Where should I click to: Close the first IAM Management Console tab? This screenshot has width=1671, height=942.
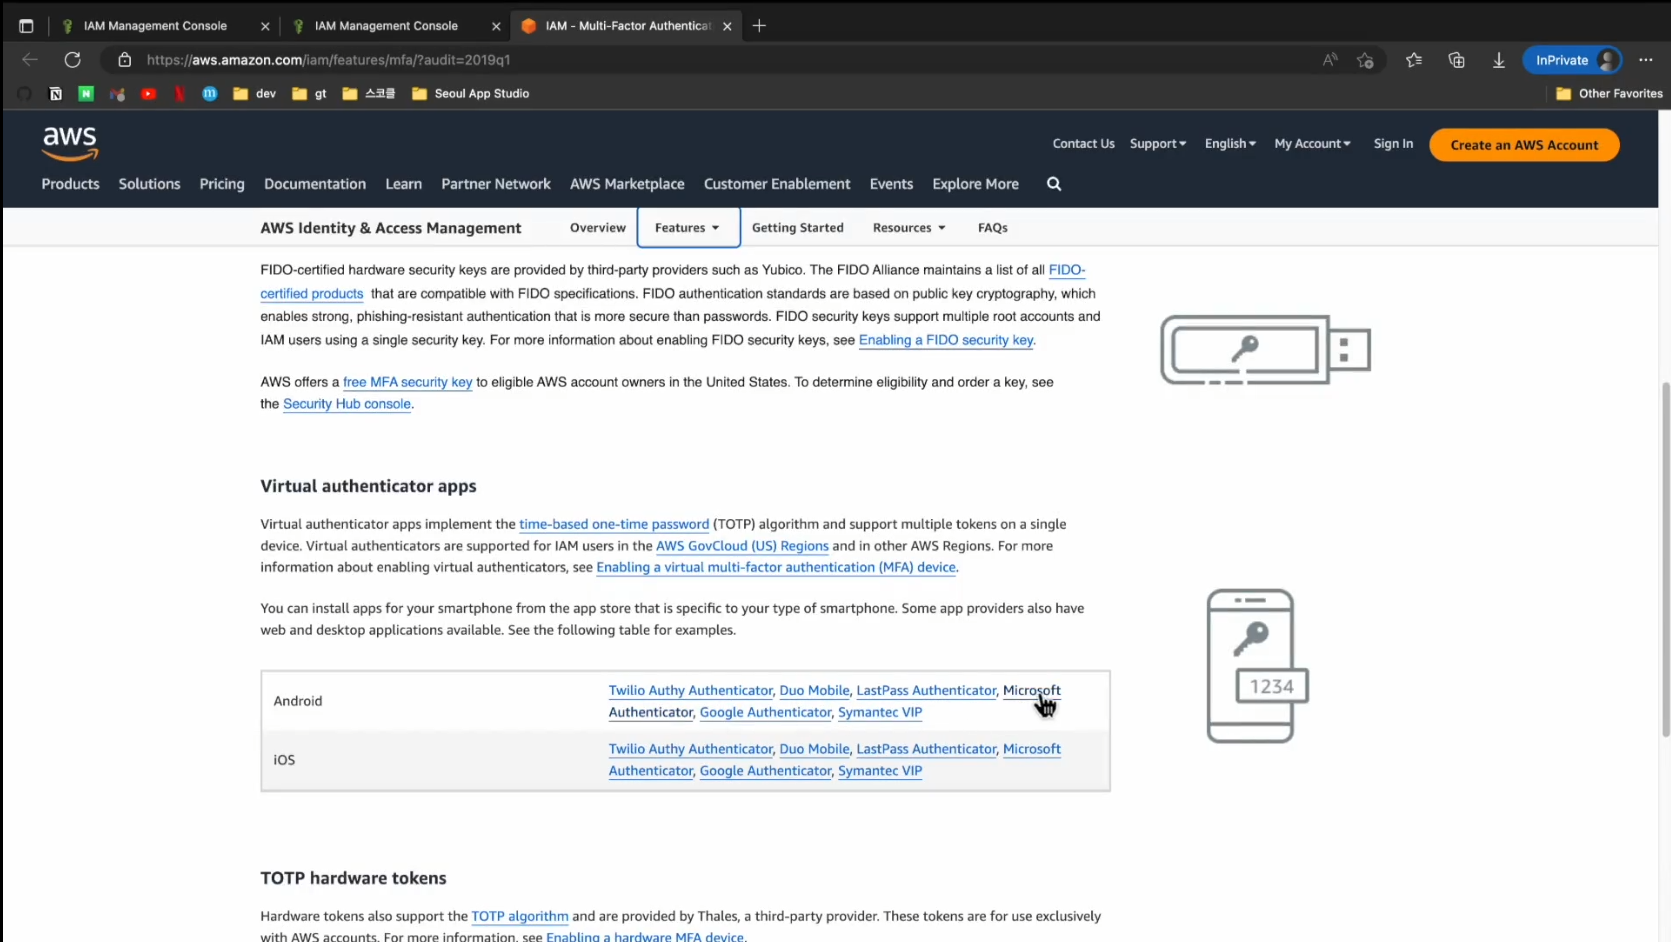point(265,26)
